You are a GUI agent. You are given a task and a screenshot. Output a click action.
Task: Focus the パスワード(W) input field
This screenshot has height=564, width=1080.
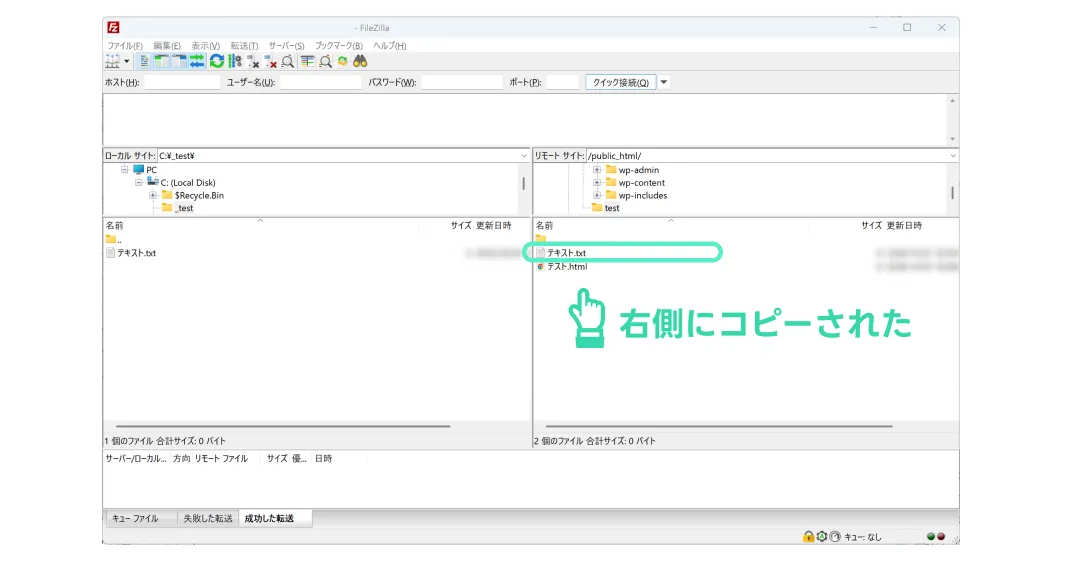(461, 82)
